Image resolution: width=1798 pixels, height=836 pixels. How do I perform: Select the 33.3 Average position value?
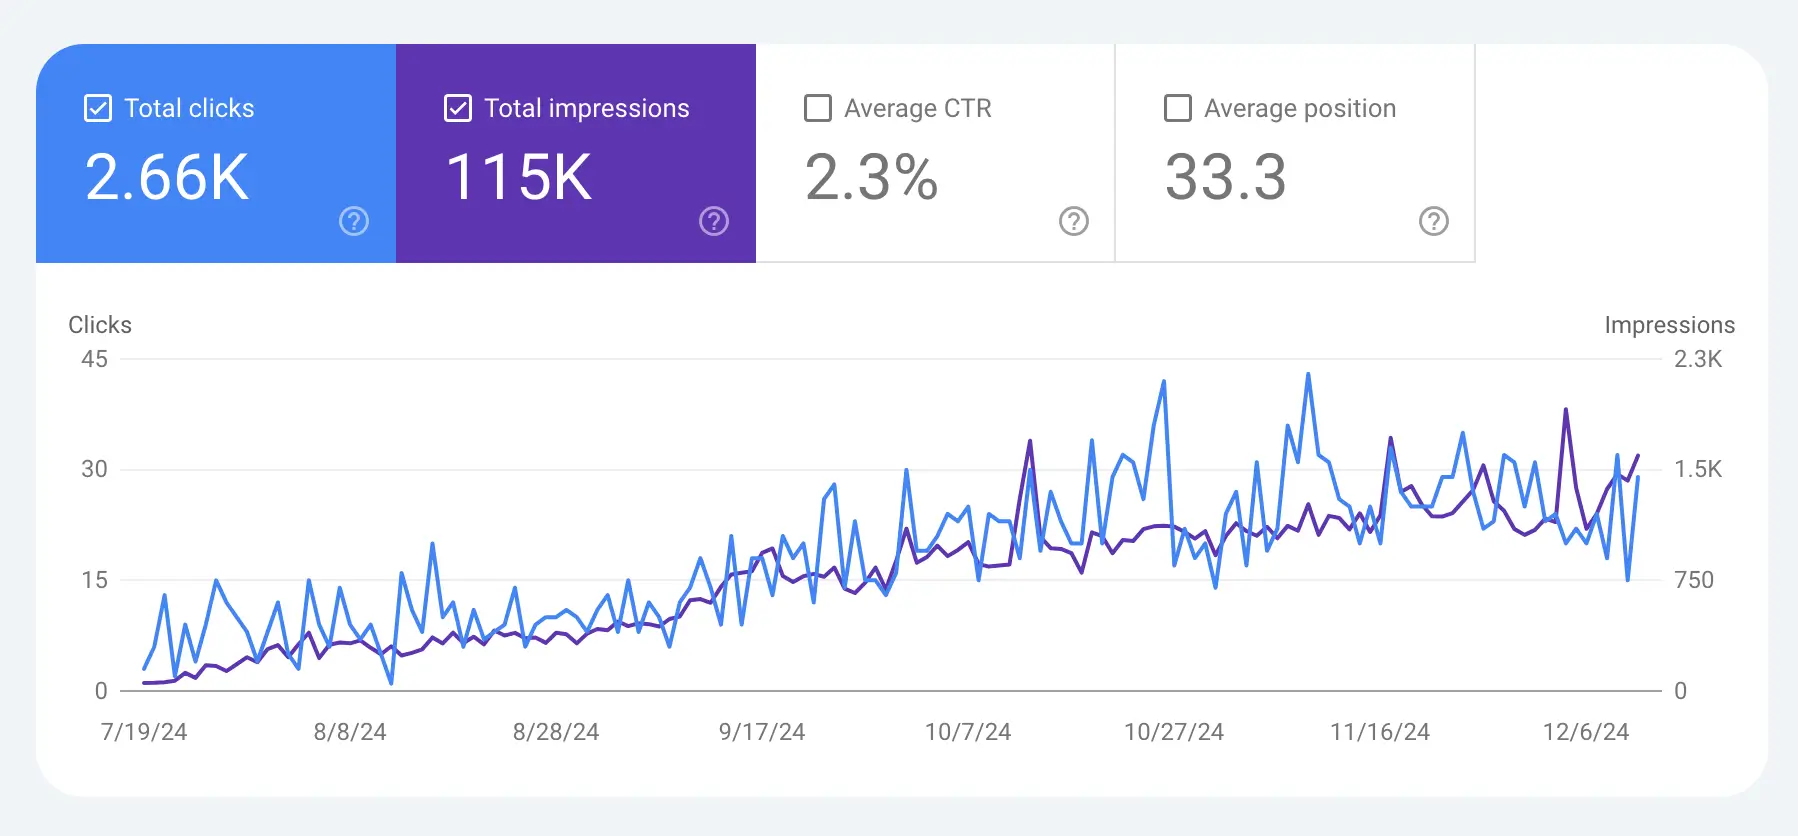pyautogui.click(x=1226, y=177)
